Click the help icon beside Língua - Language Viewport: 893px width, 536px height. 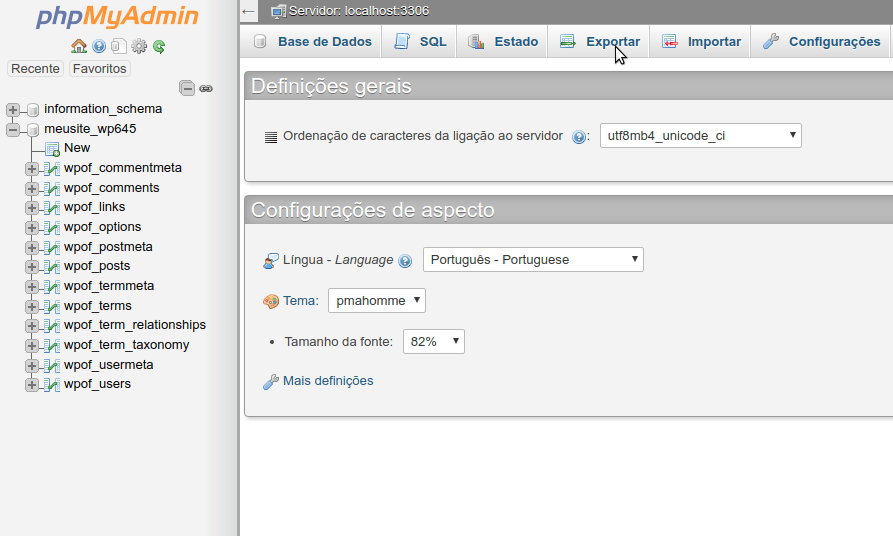pyautogui.click(x=405, y=261)
